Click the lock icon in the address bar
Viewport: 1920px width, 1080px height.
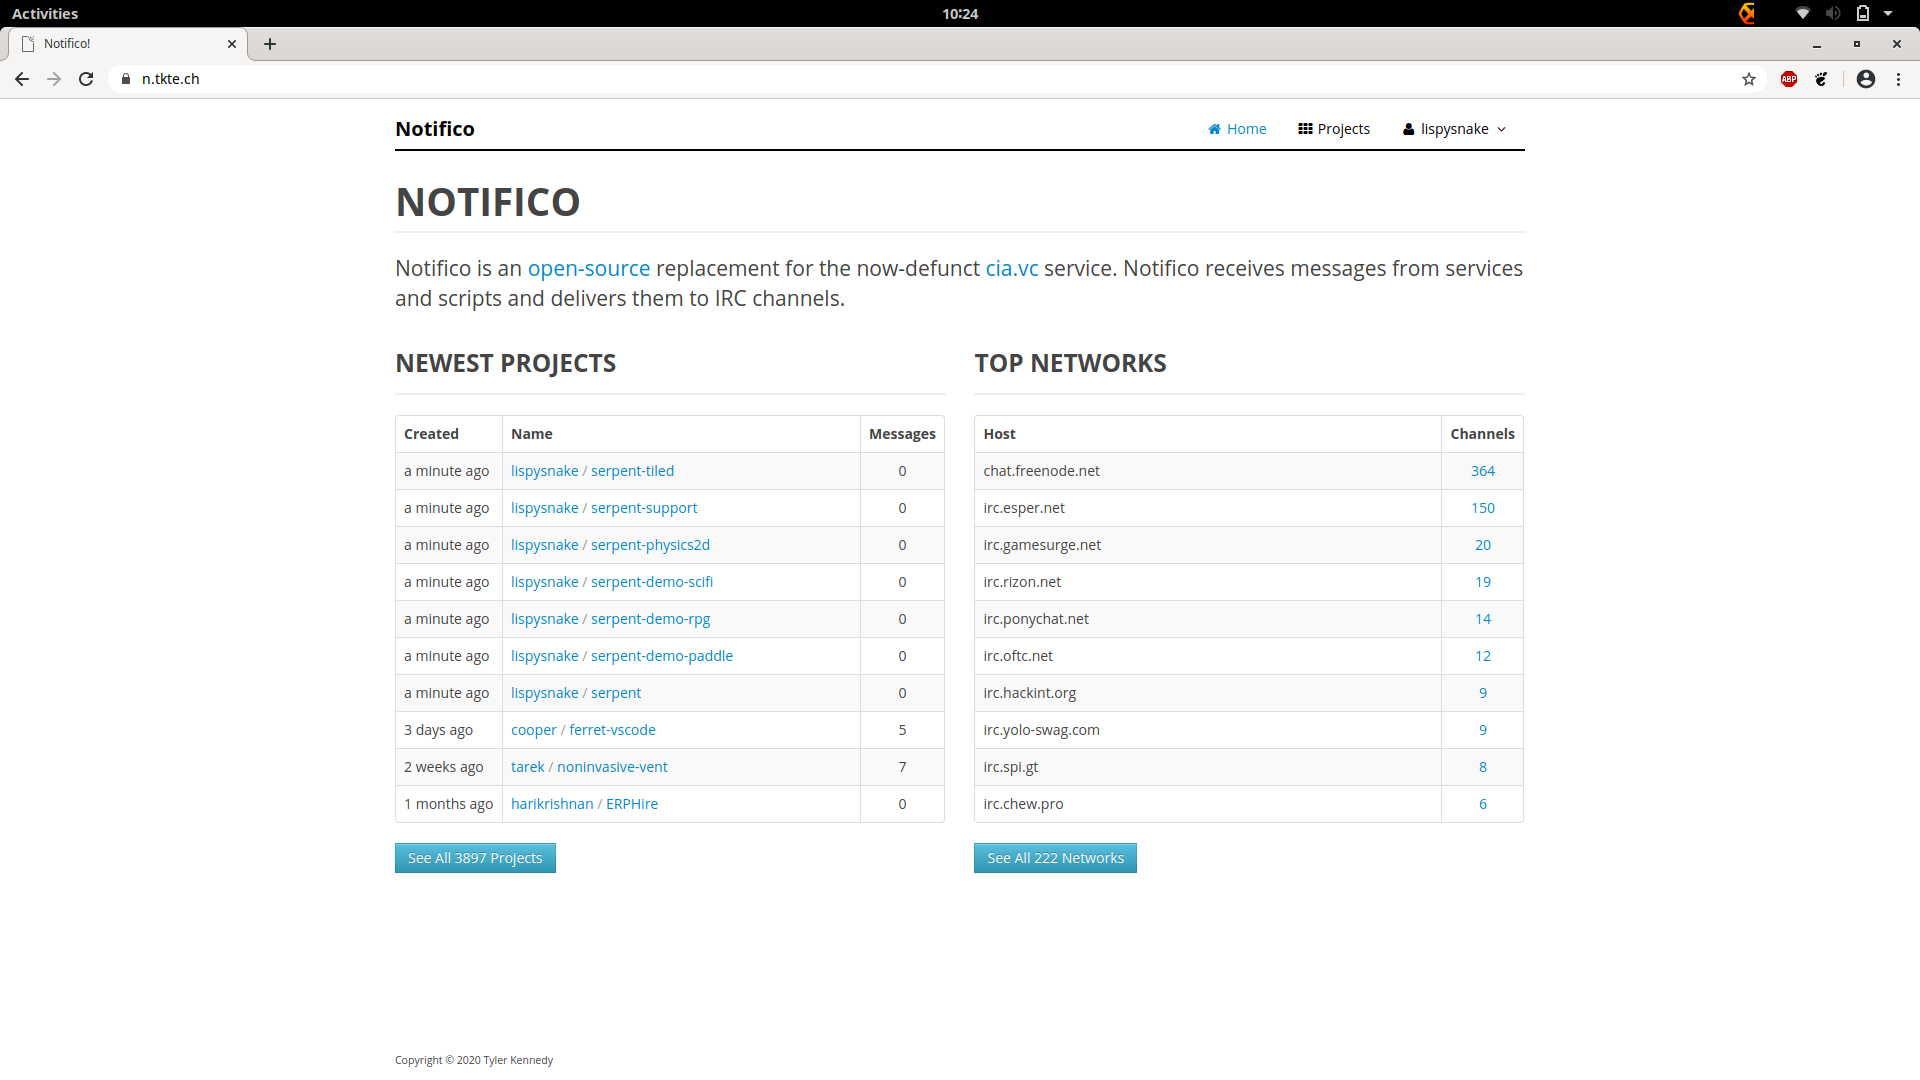tap(126, 79)
